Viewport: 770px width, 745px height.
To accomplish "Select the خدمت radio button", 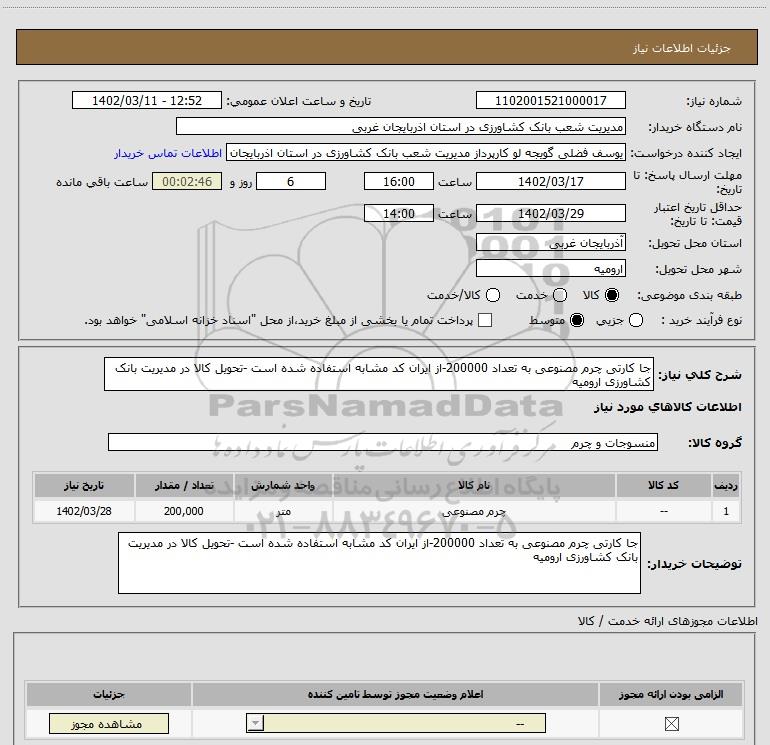I will [560, 295].
